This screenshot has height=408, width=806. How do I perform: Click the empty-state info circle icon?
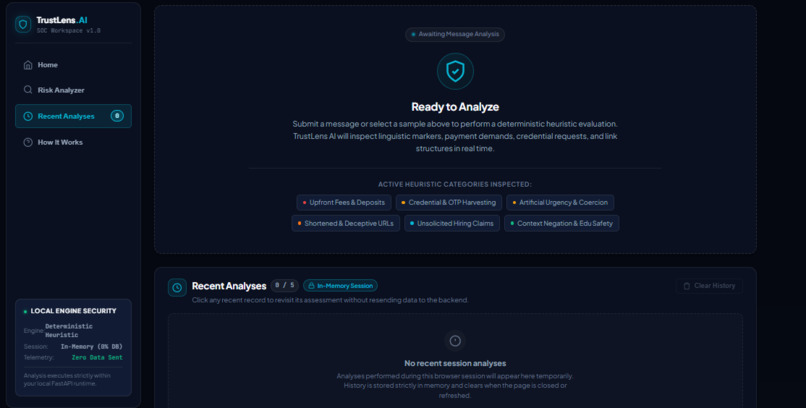click(455, 341)
